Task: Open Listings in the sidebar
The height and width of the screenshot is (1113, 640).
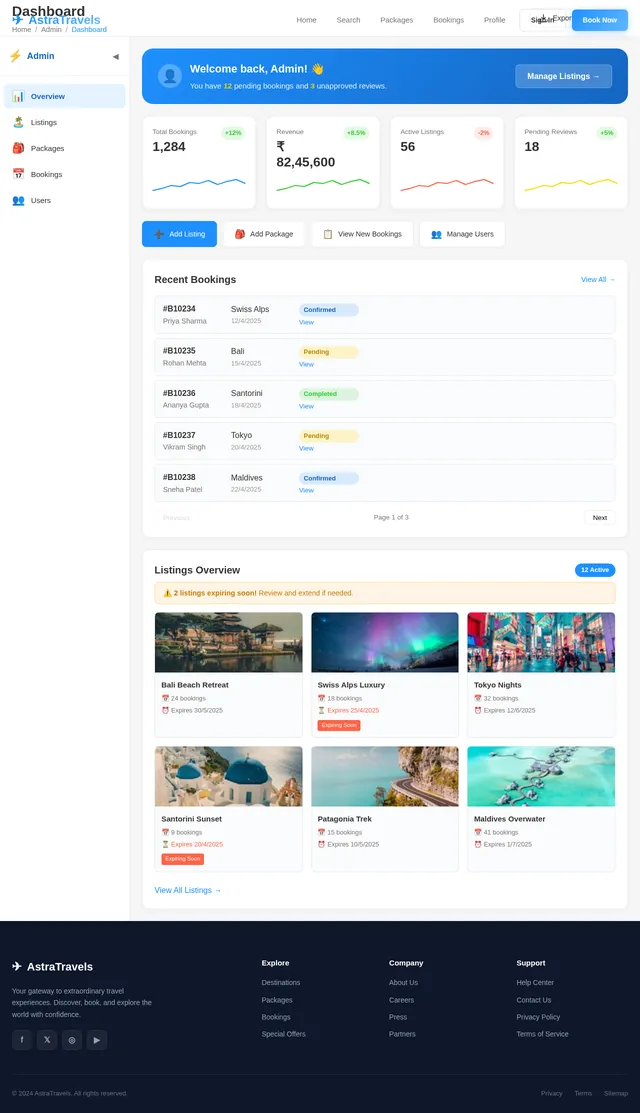Action: point(65,122)
